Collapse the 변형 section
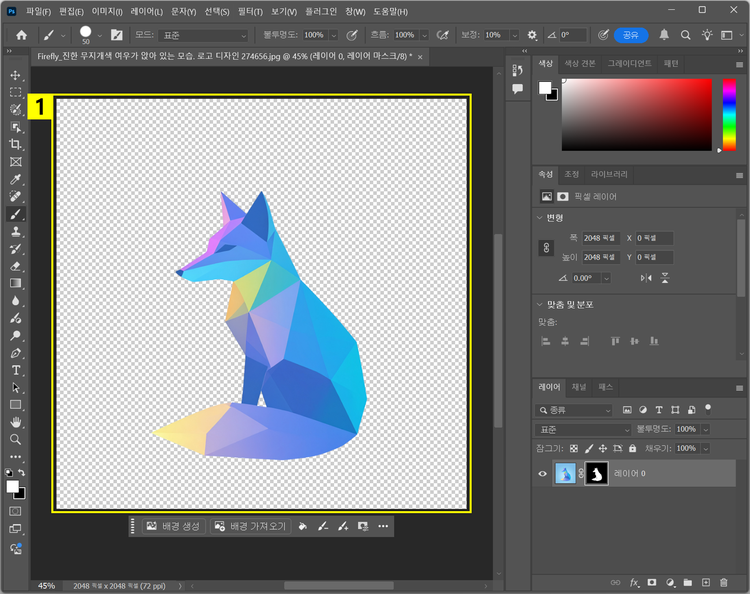This screenshot has width=750, height=594. coord(541,217)
